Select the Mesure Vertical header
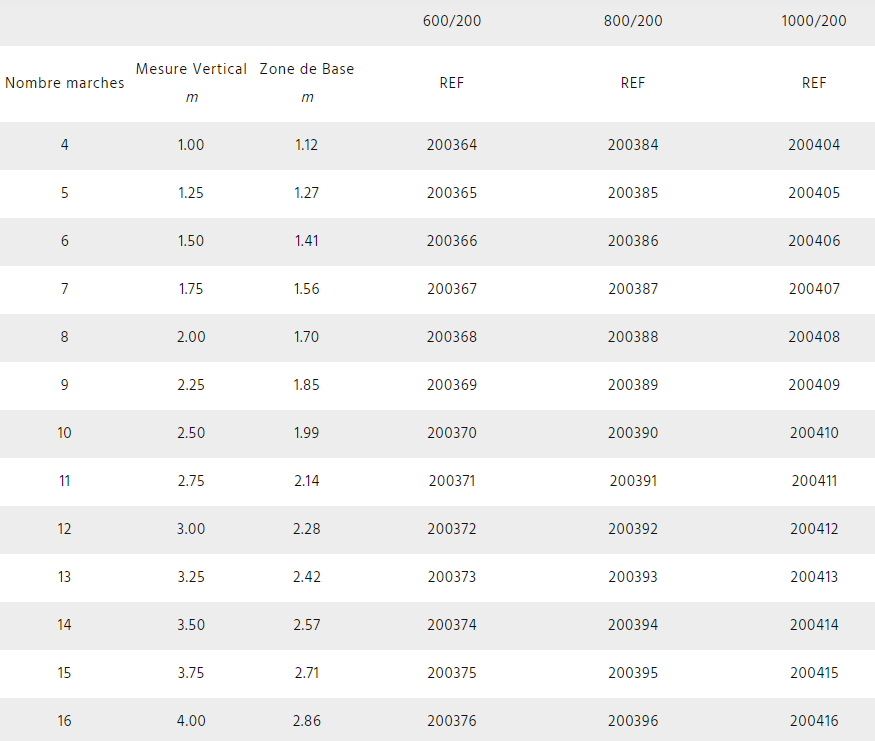The width and height of the screenshot is (875, 741). pos(191,69)
